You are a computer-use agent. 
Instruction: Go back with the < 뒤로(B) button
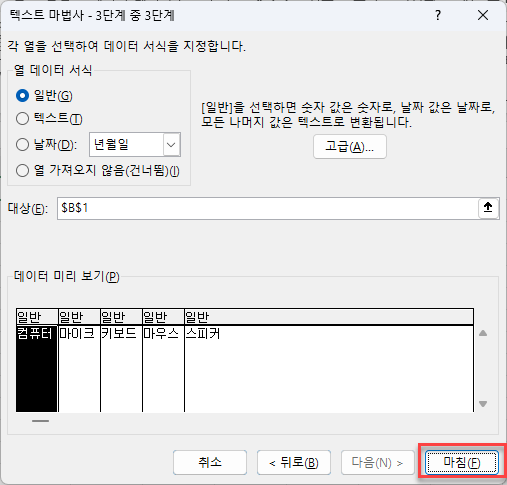point(294,462)
